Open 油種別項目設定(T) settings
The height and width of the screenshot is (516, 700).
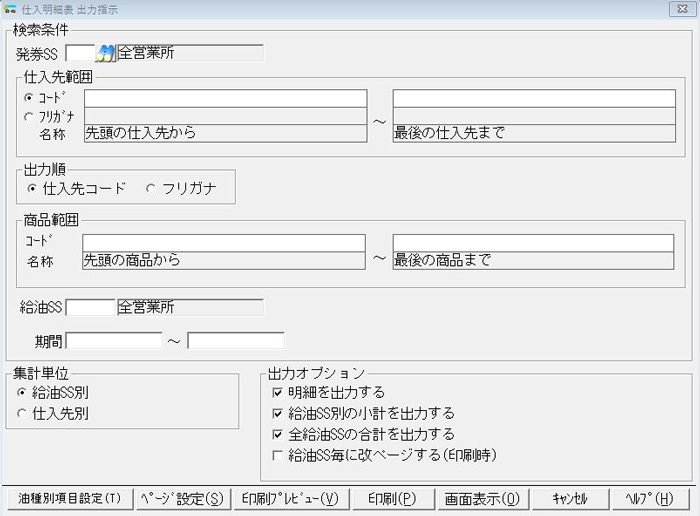tap(69, 498)
